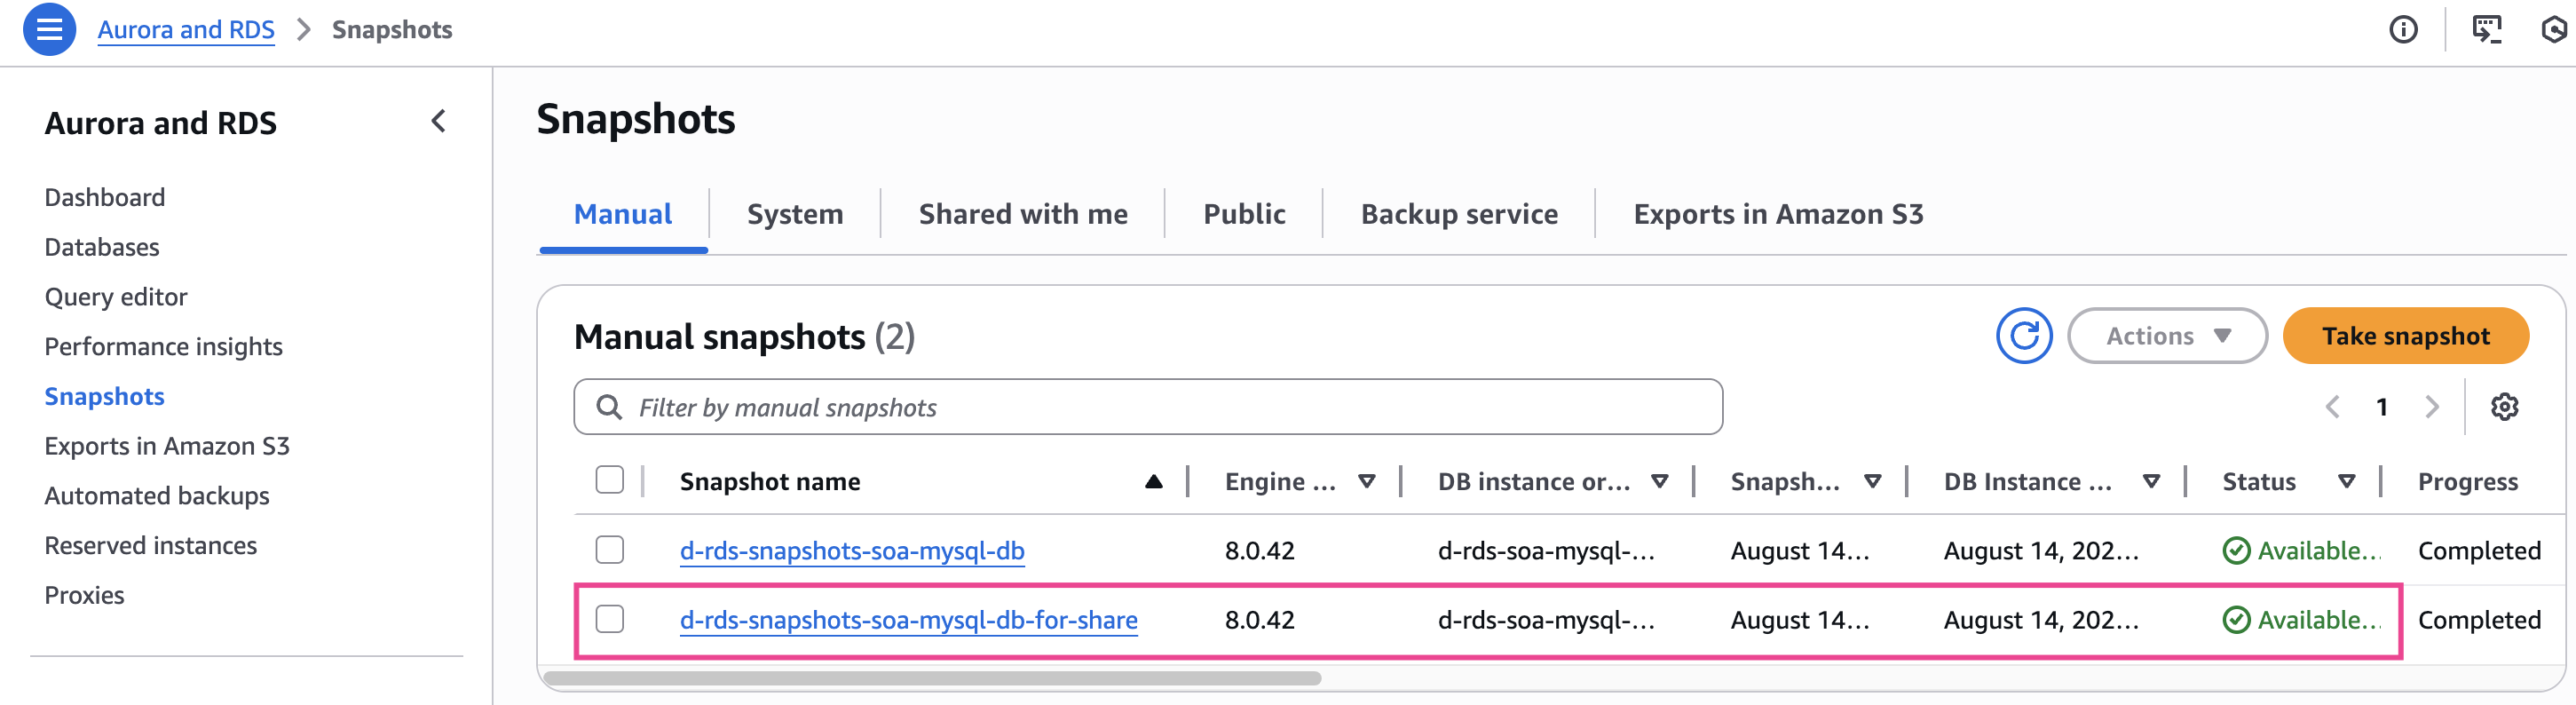Collapse the Aurora and RDS sidebar
This screenshot has width=2576, height=705.
(x=438, y=122)
